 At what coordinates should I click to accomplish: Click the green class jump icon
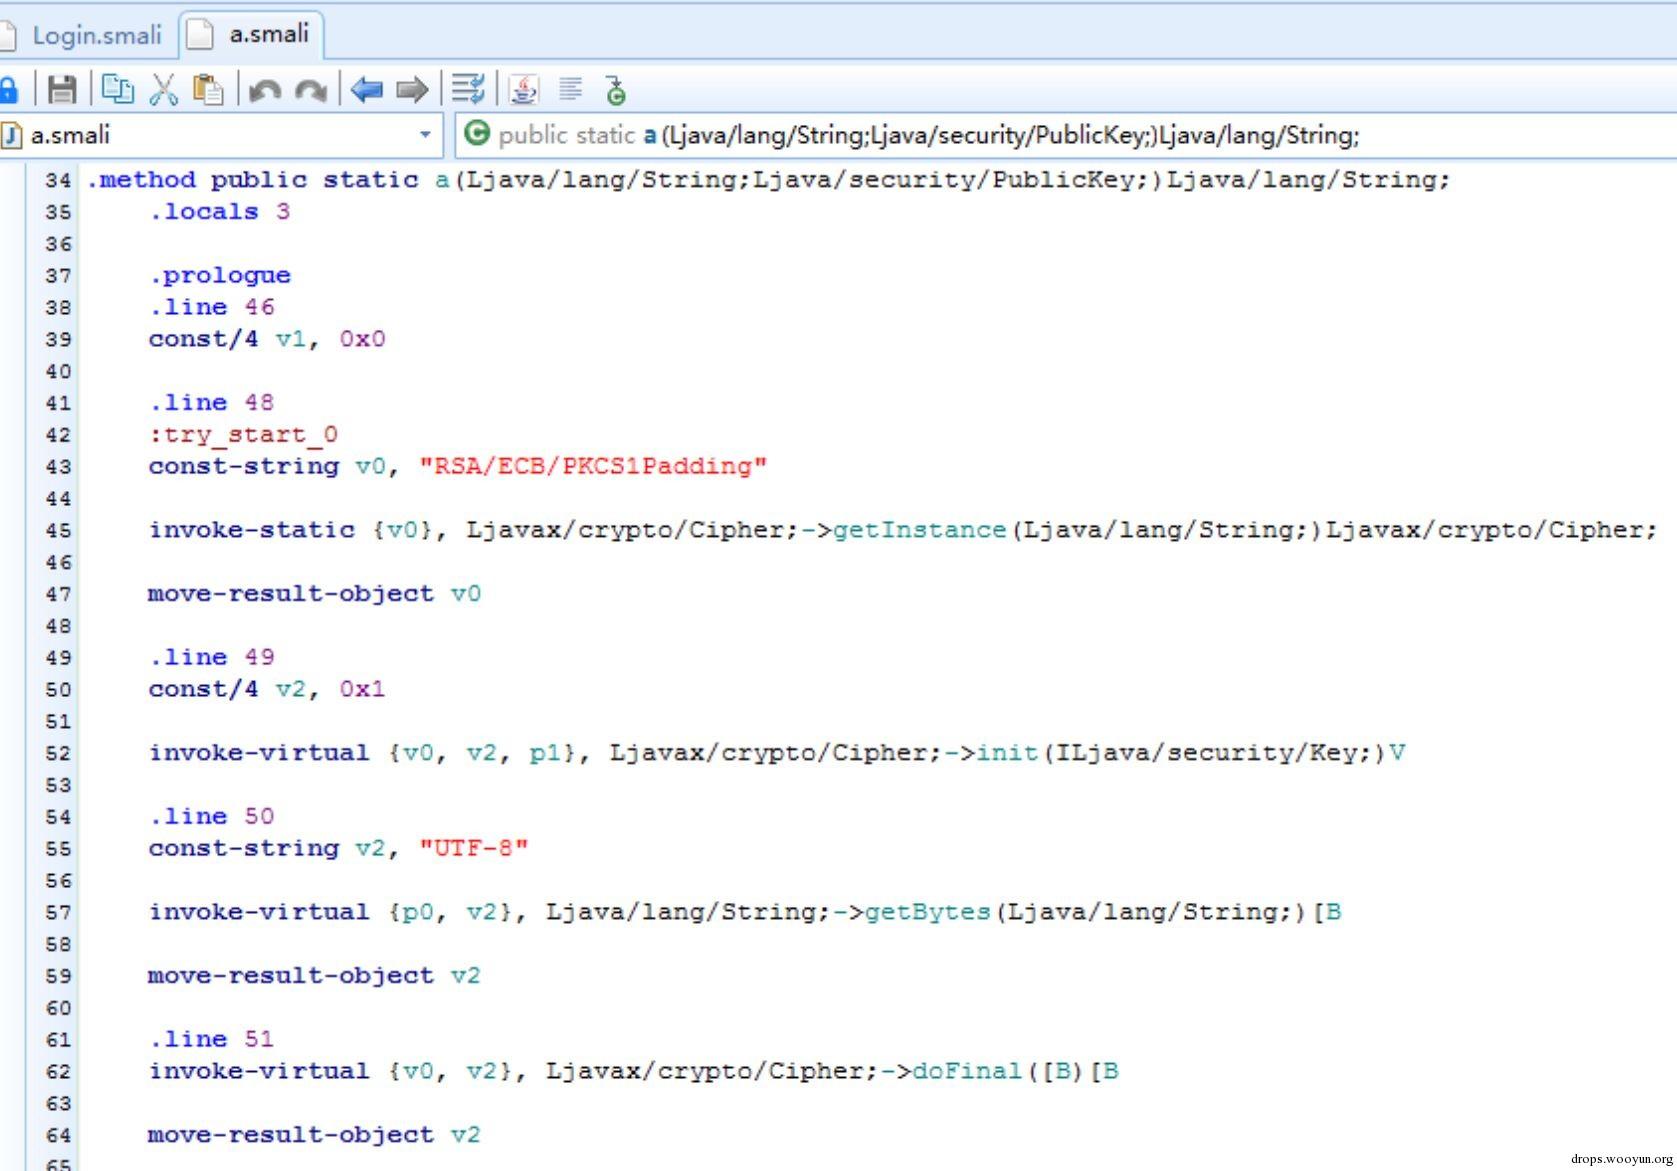tap(616, 90)
